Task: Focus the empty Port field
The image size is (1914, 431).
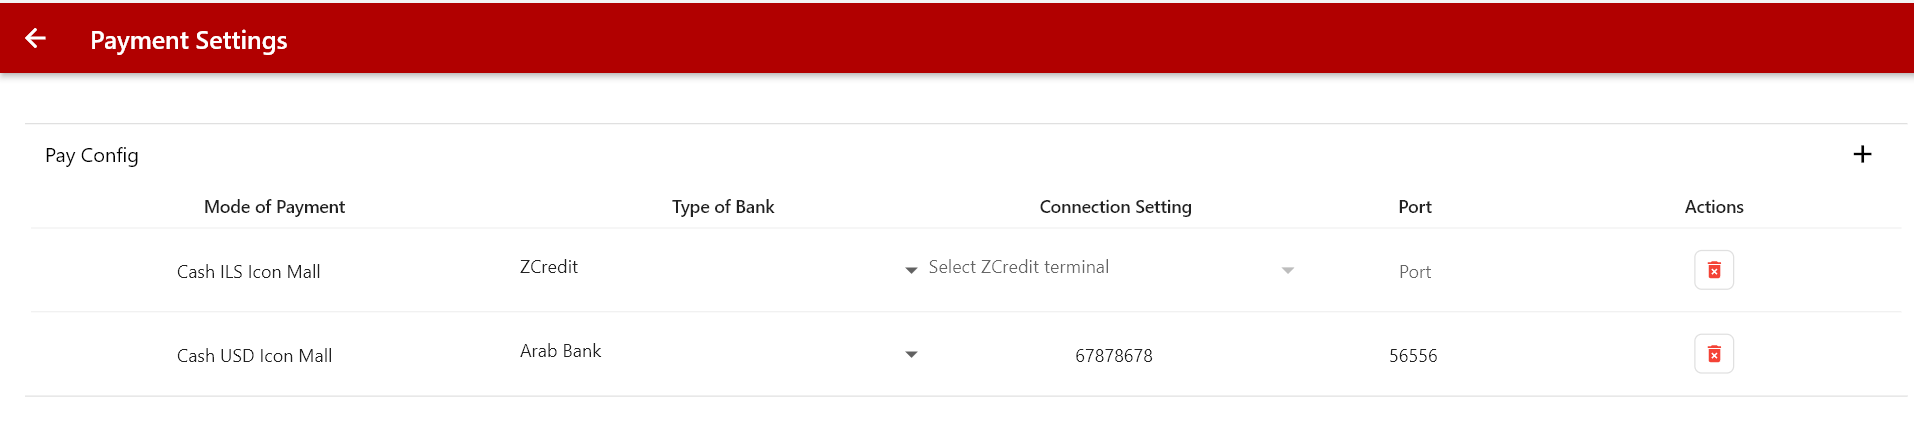Action: [1414, 272]
